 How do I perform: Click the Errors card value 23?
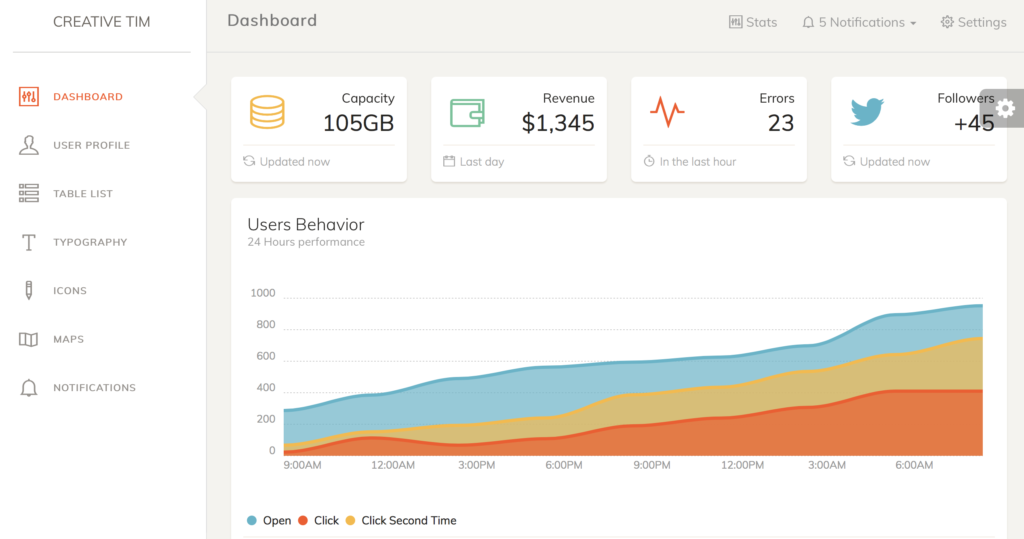coord(780,123)
